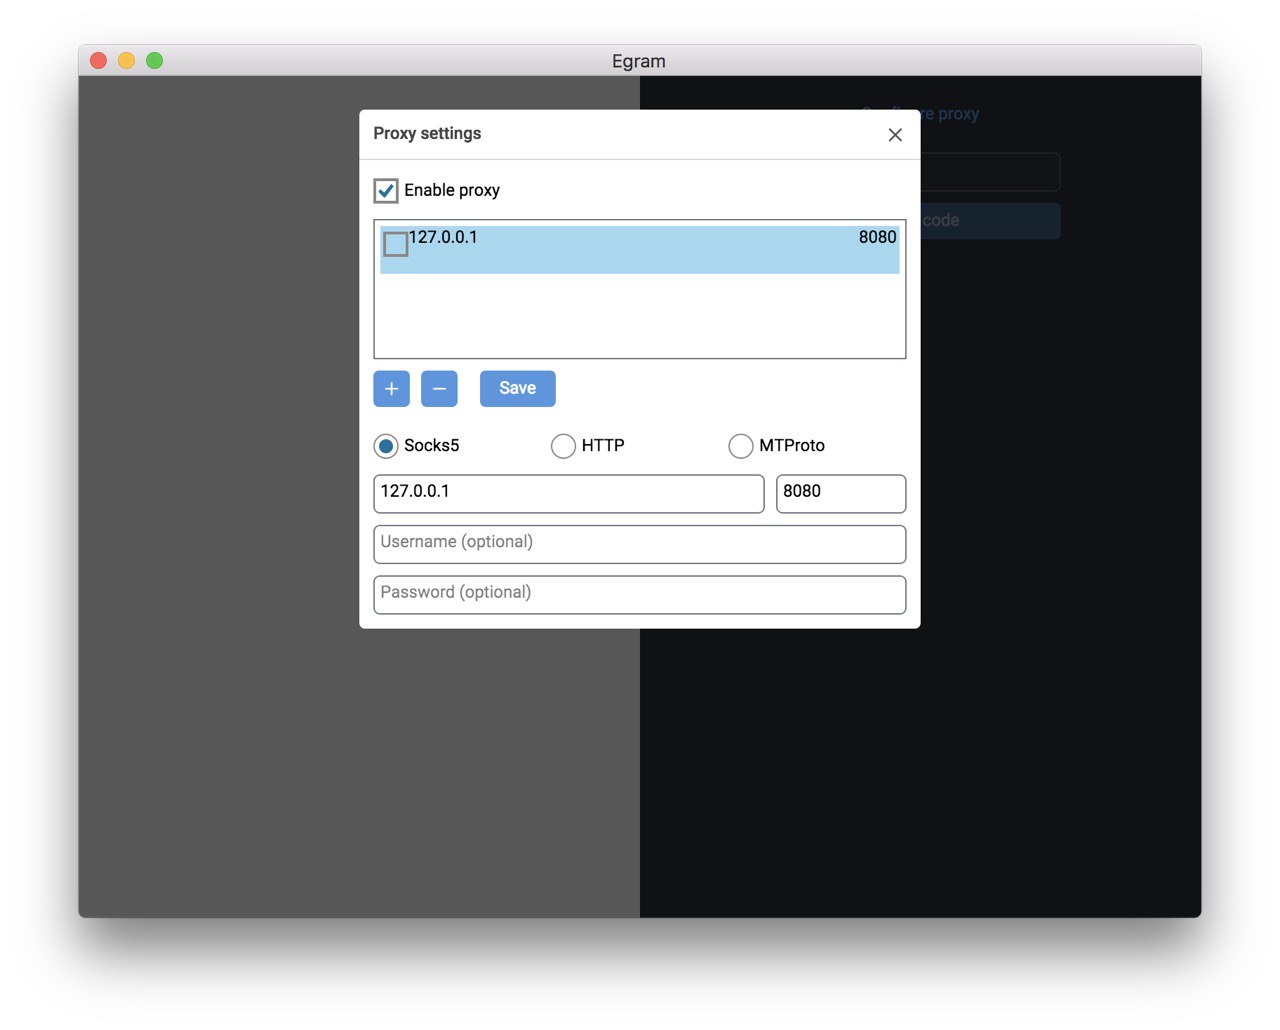The height and width of the screenshot is (1030, 1280).
Task: Click the Username (optional) field
Action: 640,544
